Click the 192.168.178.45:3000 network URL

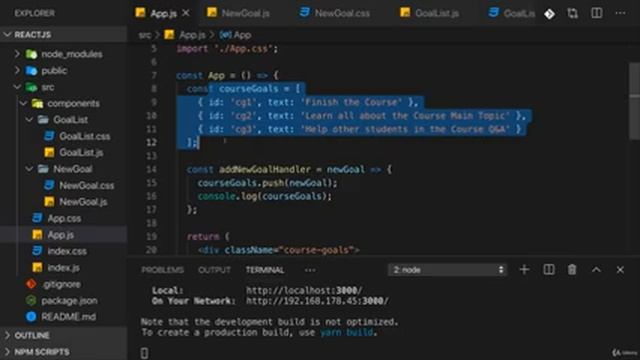[x=317, y=301]
